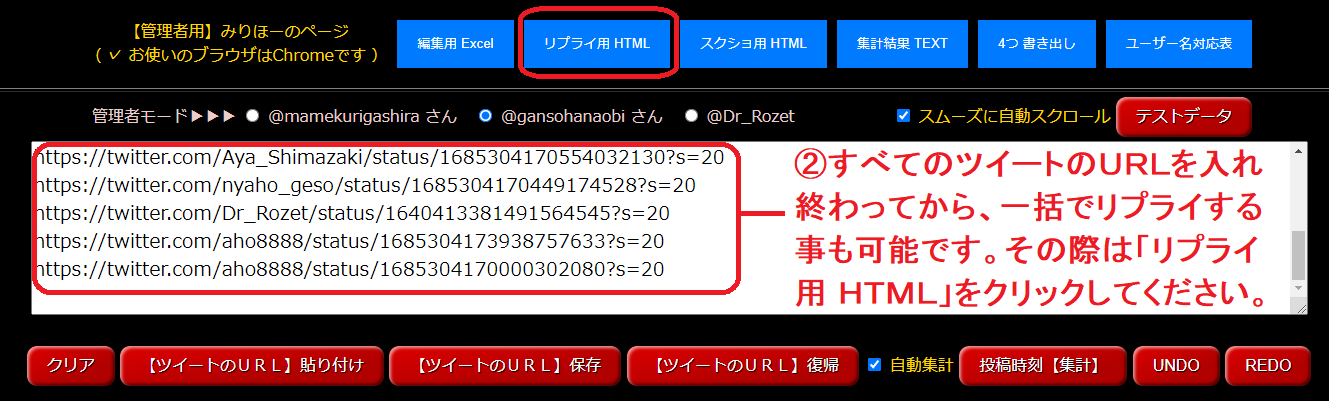The width and height of the screenshot is (1329, 401).
Task: Select @mamekurigashira admin radio option
Action: tap(253, 116)
